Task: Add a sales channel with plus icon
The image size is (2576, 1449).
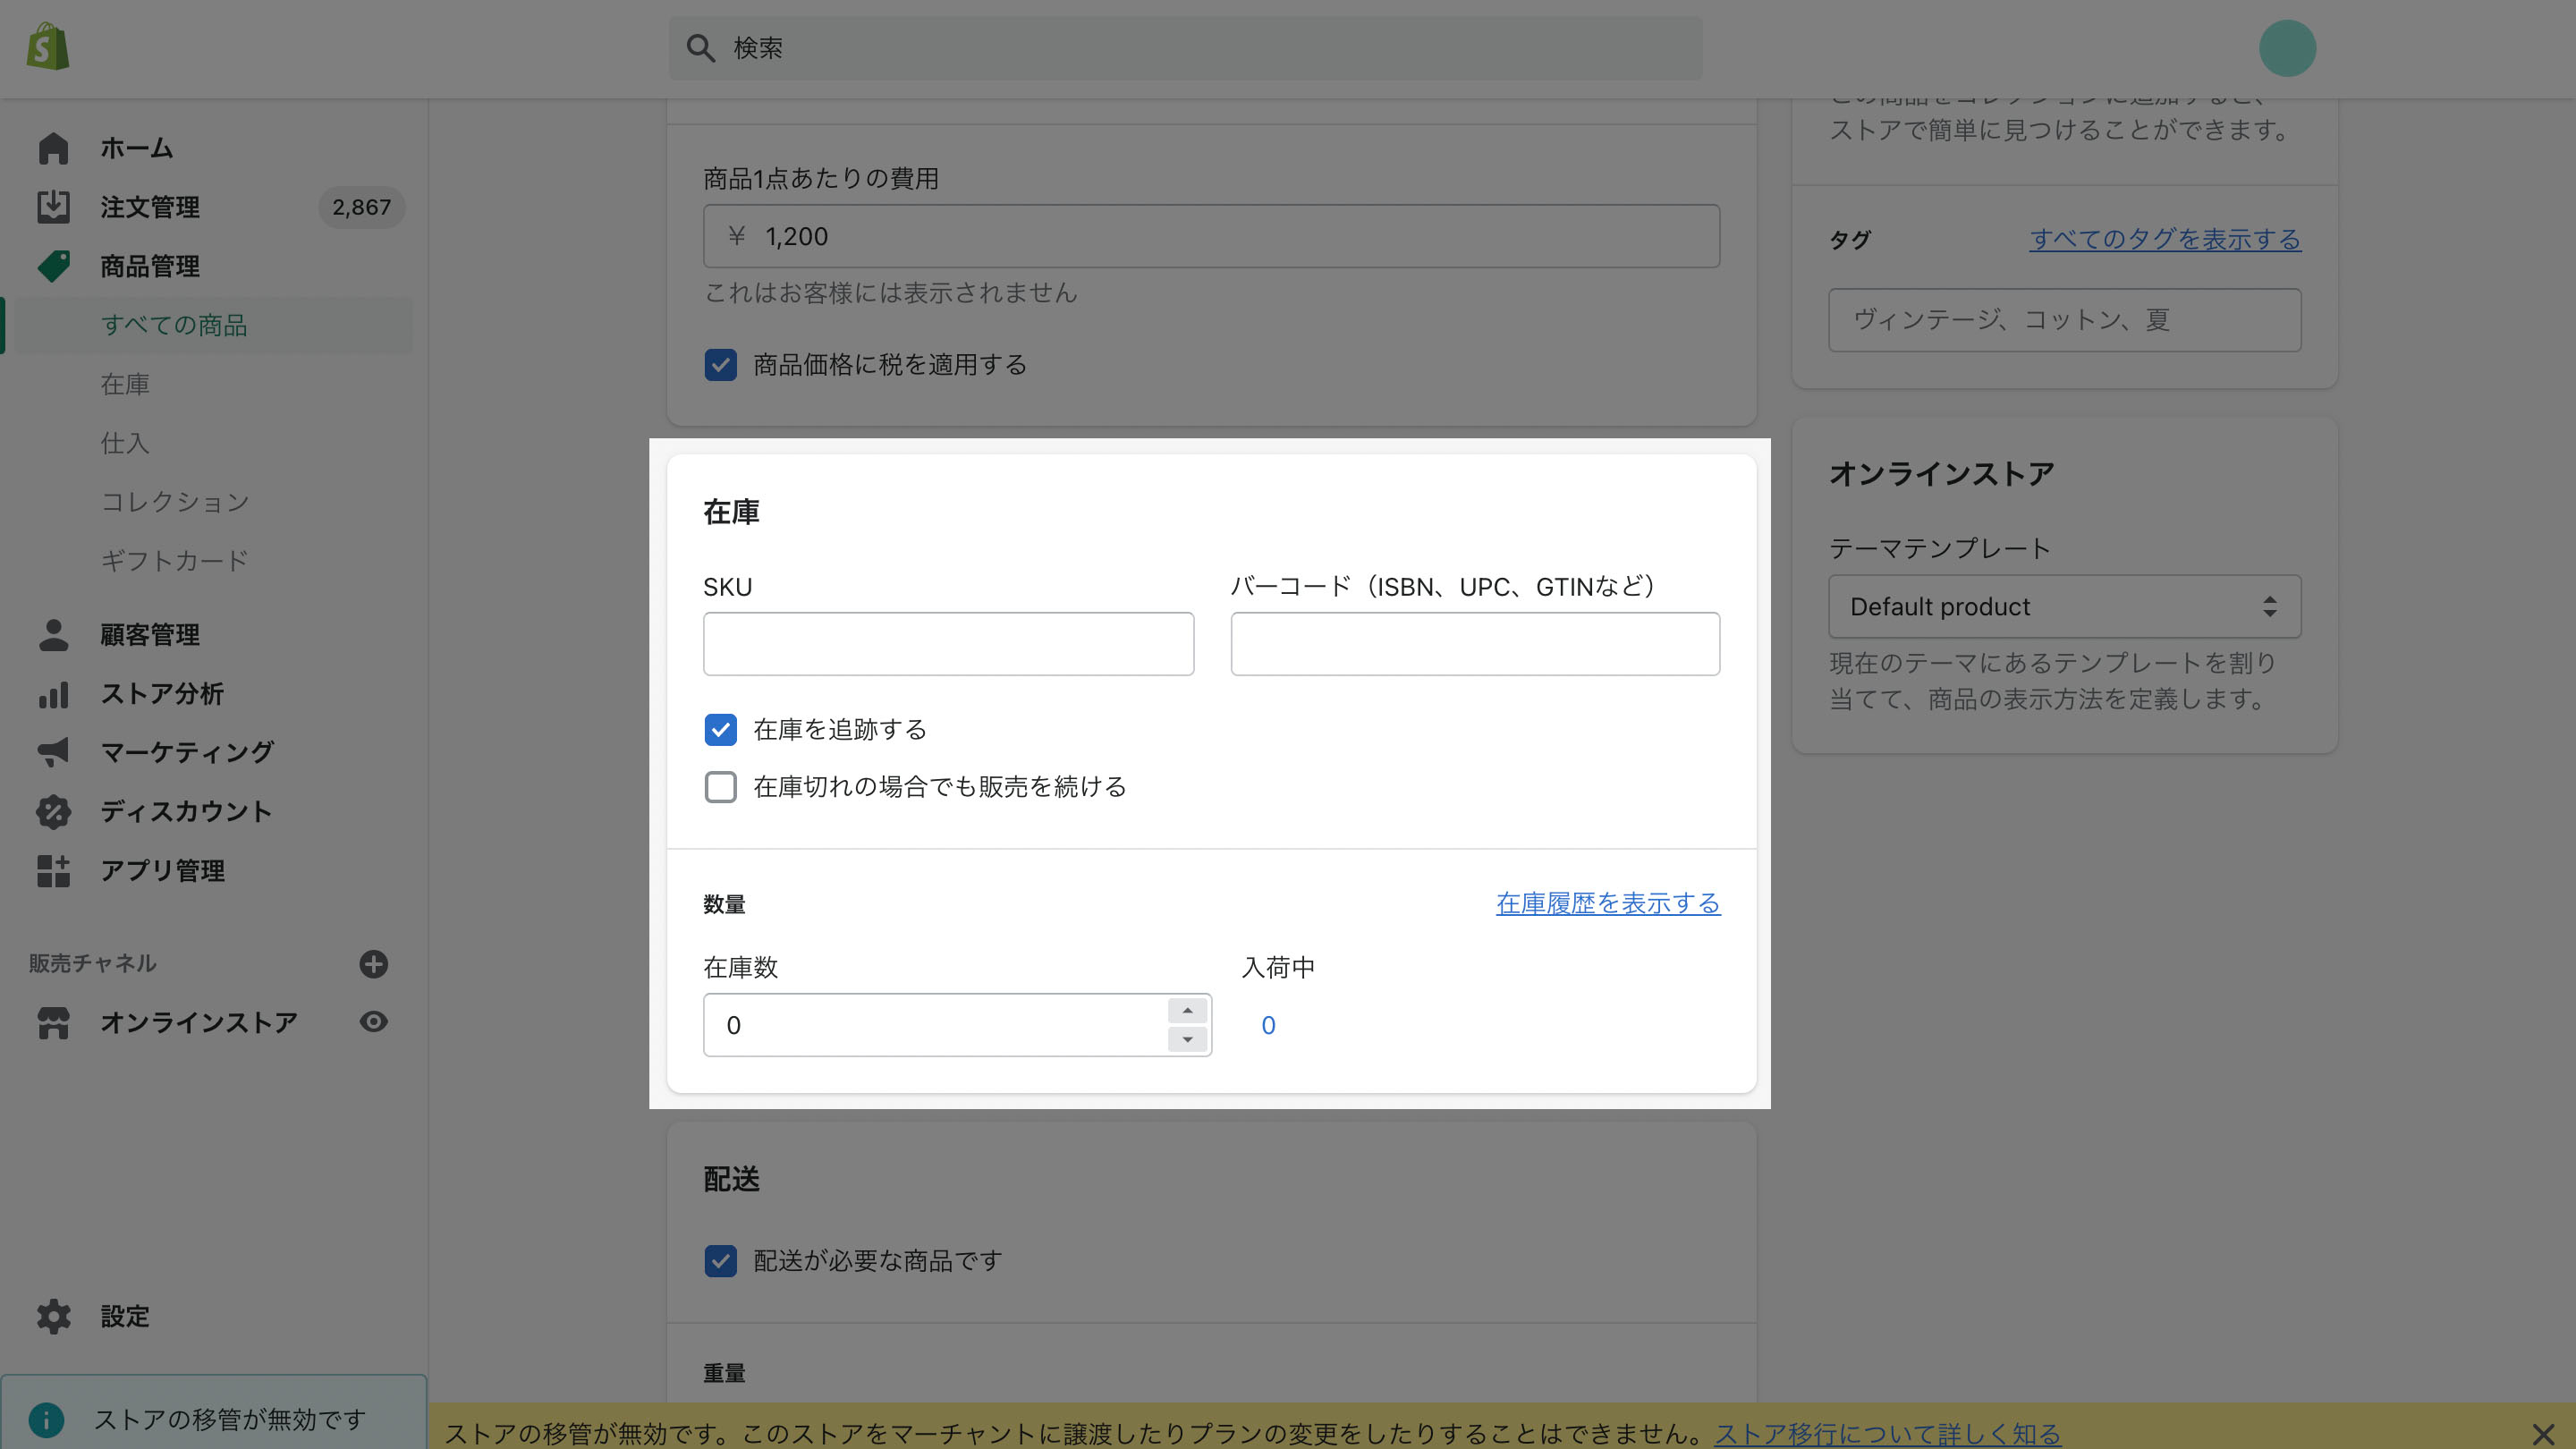Action: tap(373, 963)
